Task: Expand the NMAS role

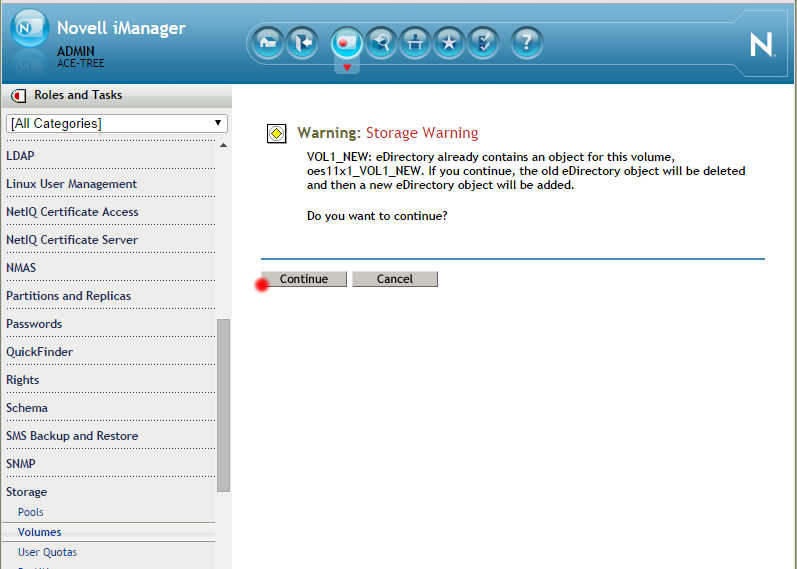Action: tap(21, 267)
